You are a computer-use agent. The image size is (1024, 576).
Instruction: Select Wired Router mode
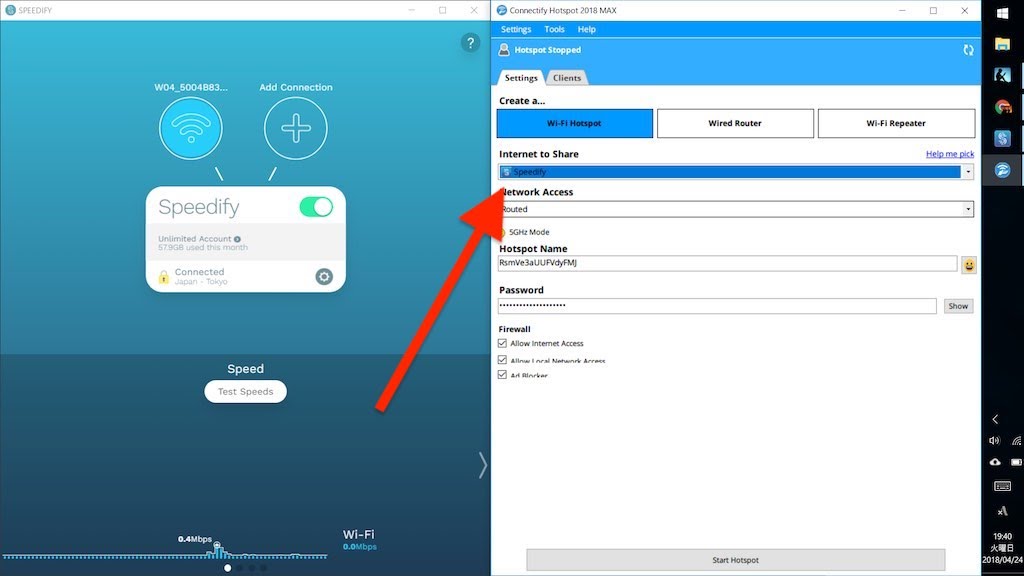(735, 123)
